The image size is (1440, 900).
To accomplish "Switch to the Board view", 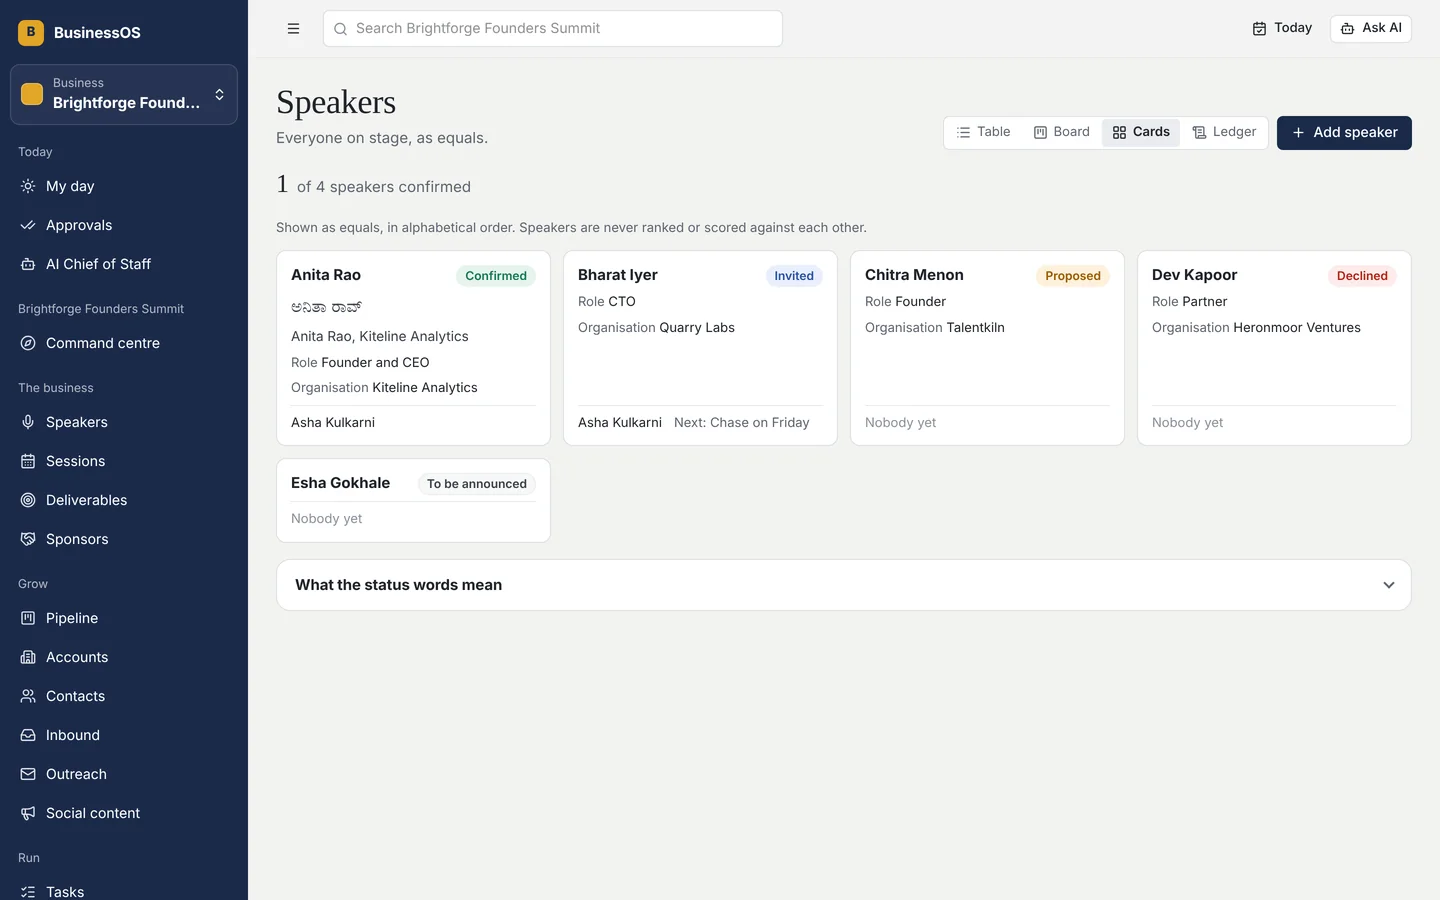I will [1061, 132].
